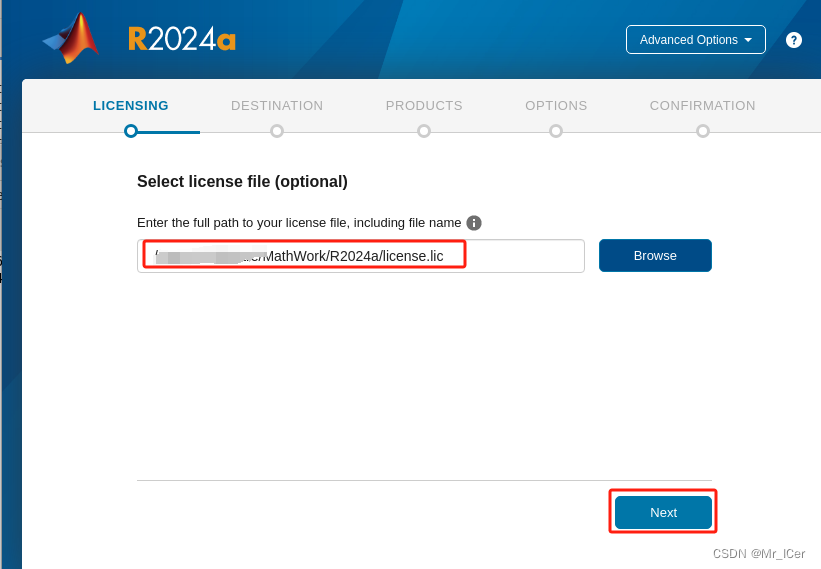Select the Products step tab
Image resolution: width=821 pixels, height=569 pixels.
pos(424,106)
